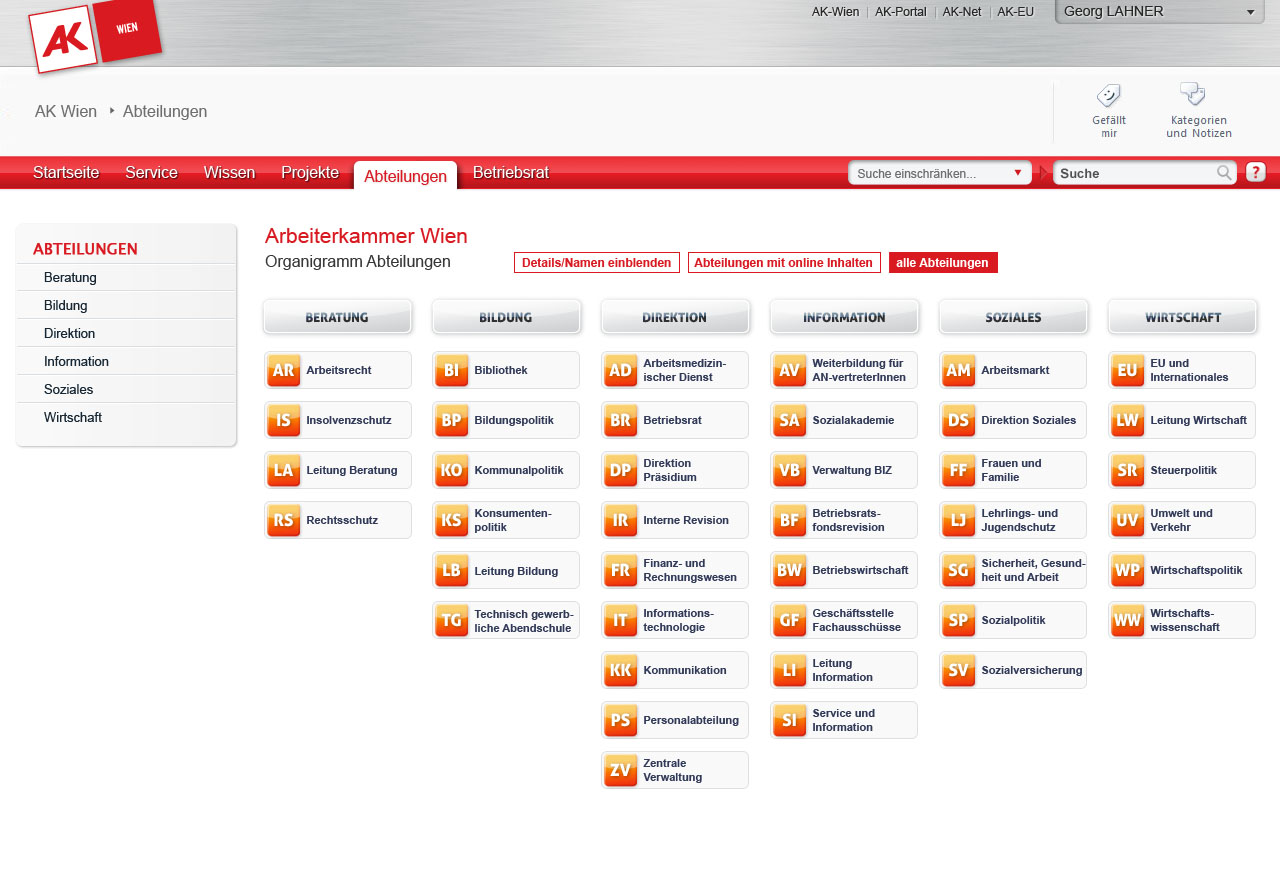Click the TG Abendschule icon
Viewport: 1280px width, 880px height.
(452, 620)
